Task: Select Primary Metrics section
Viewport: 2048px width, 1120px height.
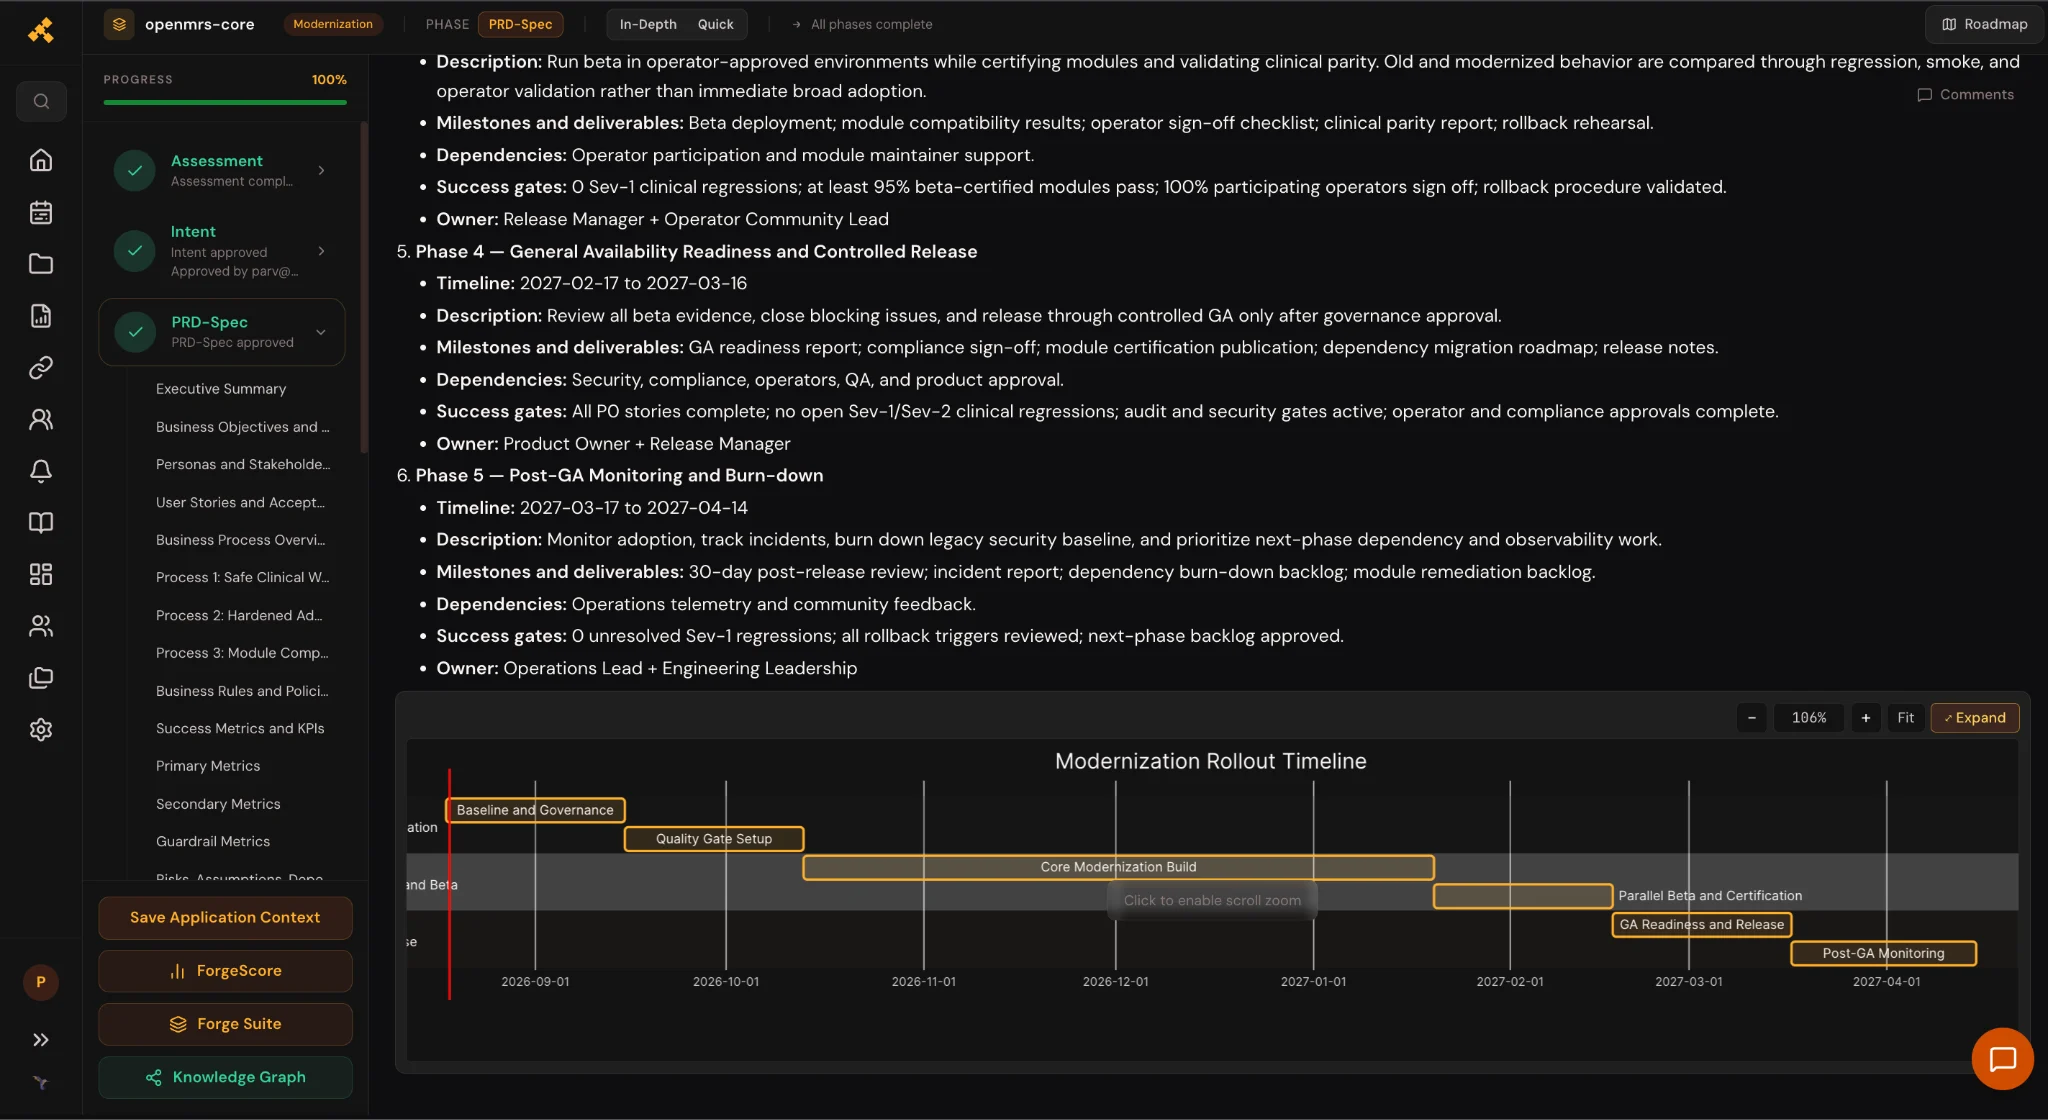Action: click(208, 766)
